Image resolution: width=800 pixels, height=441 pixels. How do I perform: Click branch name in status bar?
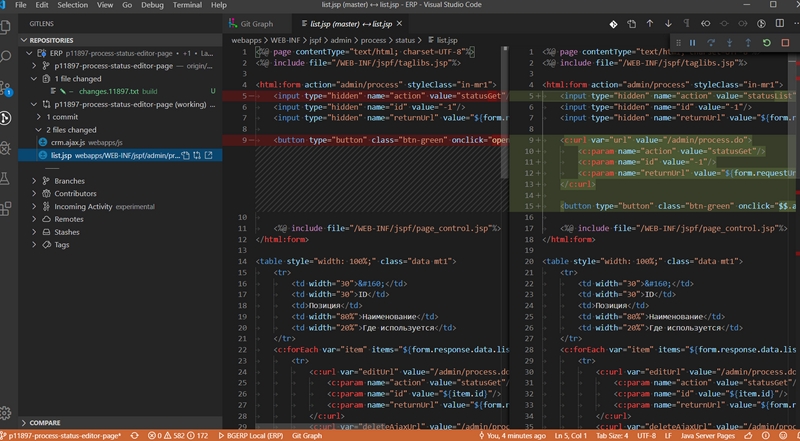click(x=66, y=436)
